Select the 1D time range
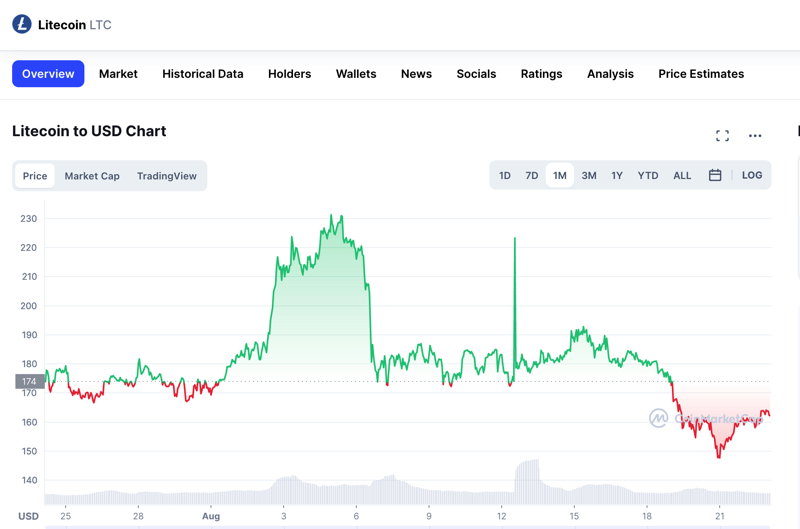 (x=505, y=175)
